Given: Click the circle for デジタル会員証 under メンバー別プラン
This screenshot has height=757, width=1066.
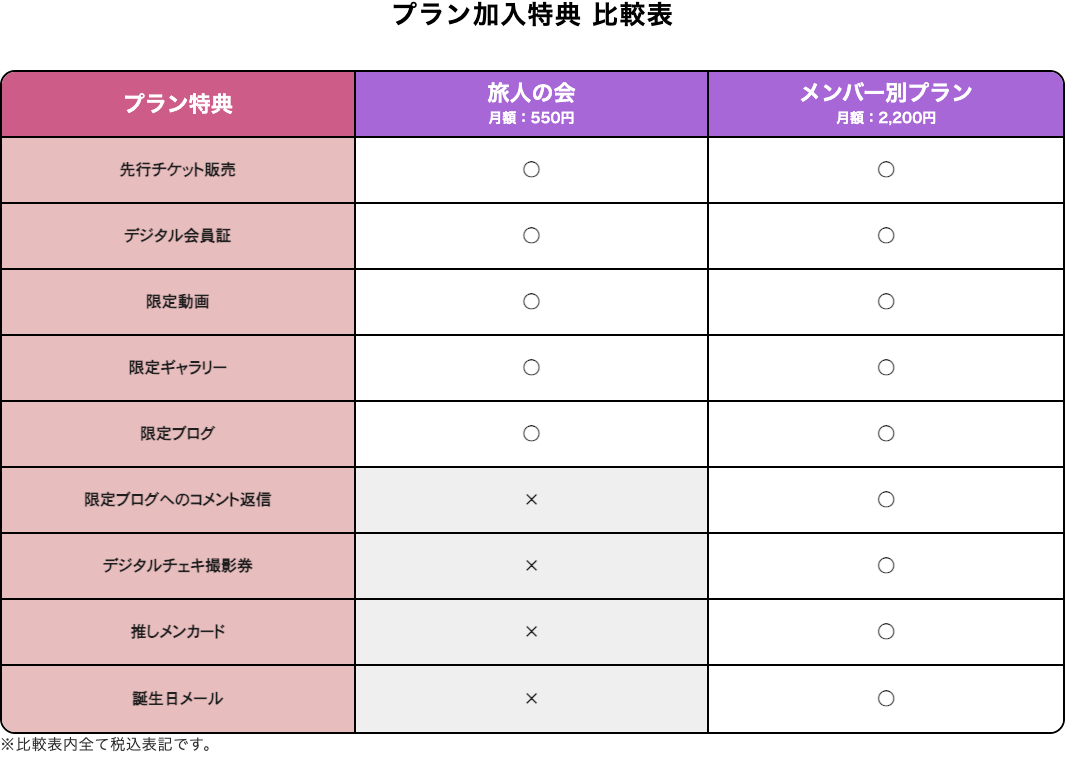Looking at the screenshot, I should [x=885, y=236].
